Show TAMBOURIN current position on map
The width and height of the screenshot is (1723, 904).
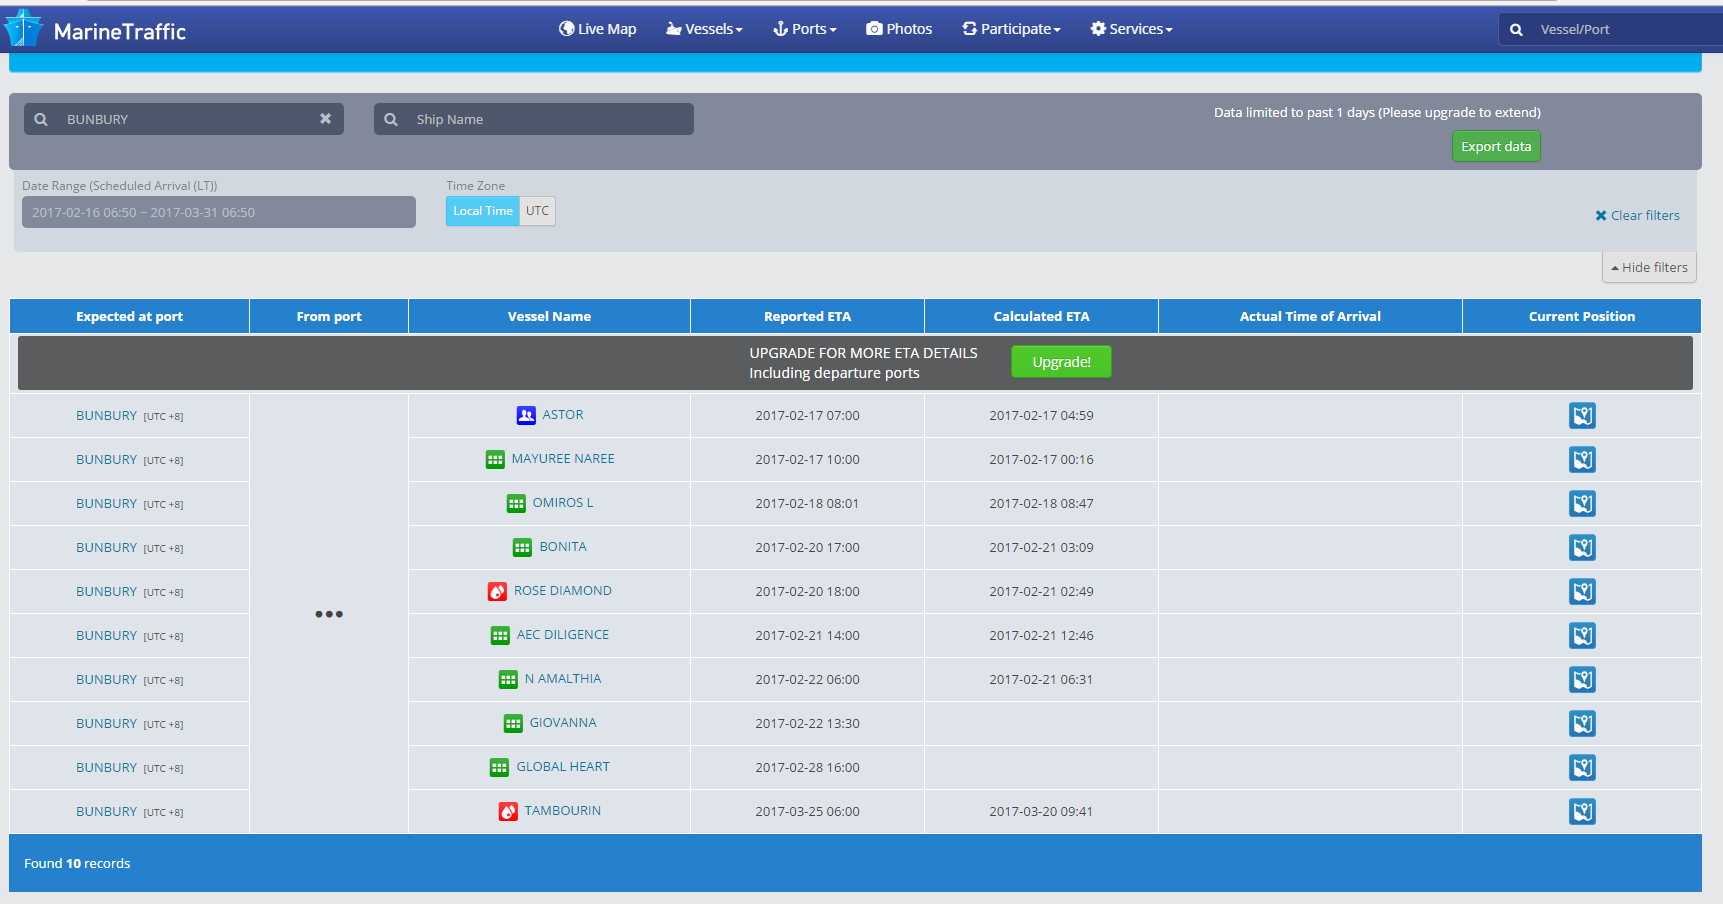coord(1582,812)
